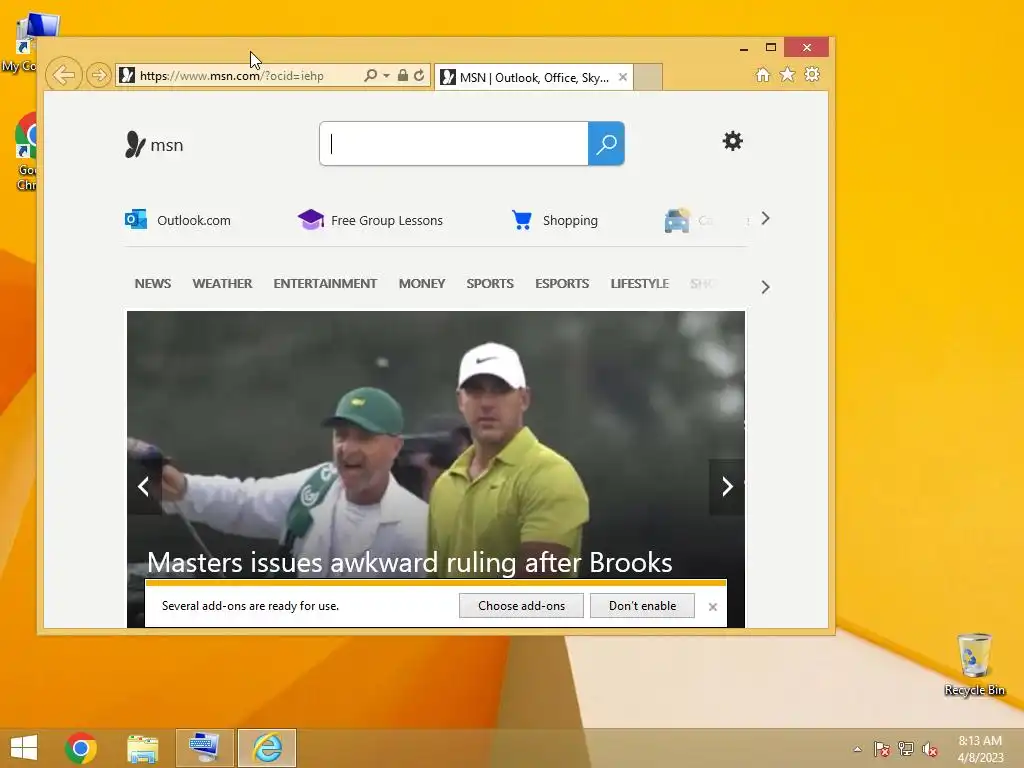The width and height of the screenshot is (1024, 768).
Task: Expand more quick links with chevron
Action: [765, 219]
